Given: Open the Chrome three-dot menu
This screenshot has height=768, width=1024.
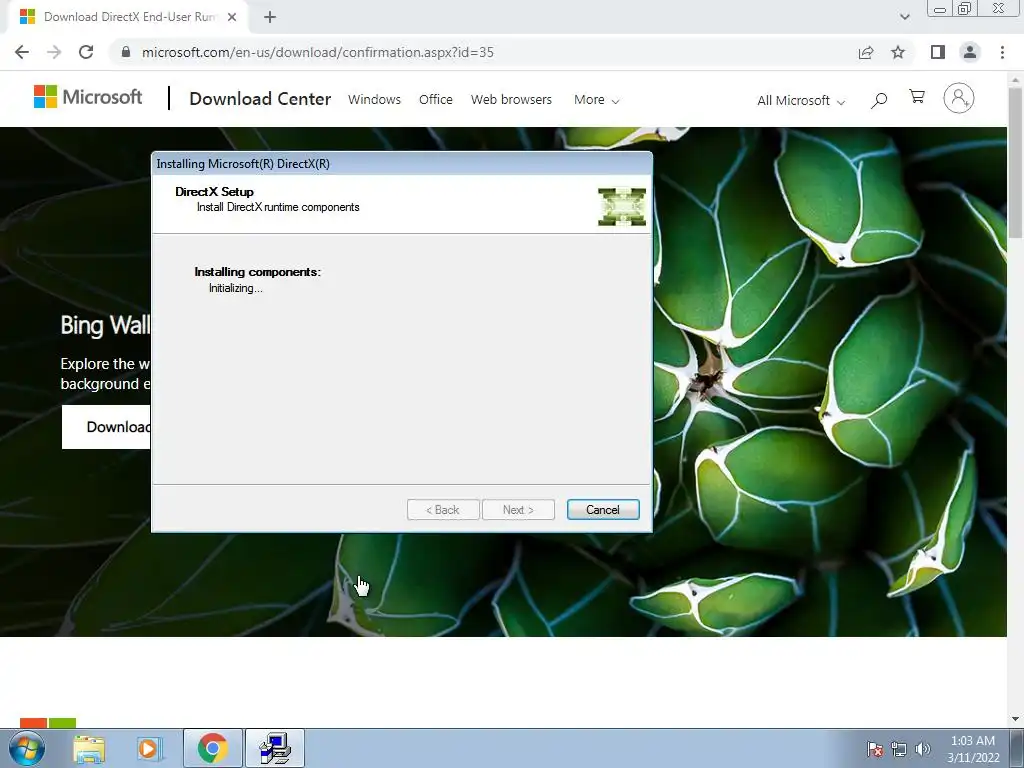Looking at the screenshot, I should pyautogui.click(x=1002, y=52).
